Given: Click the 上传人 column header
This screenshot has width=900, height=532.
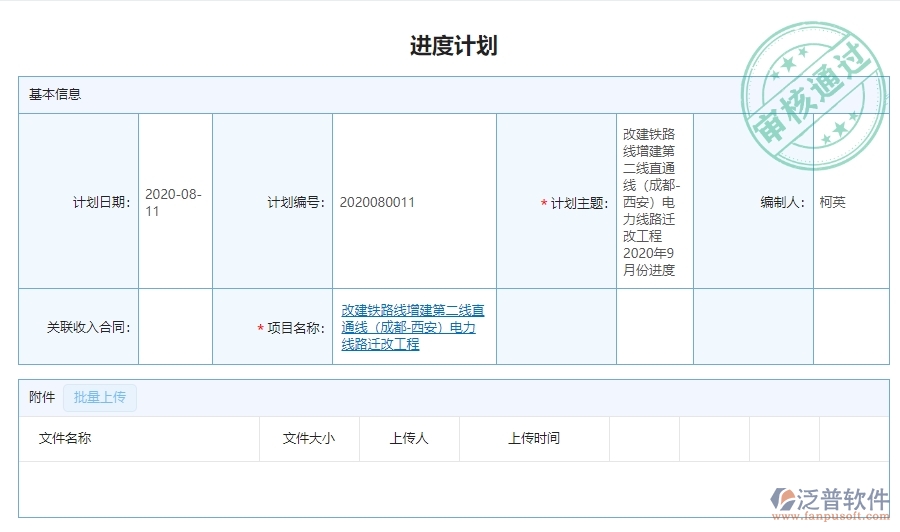Looking at the screenshot, I should [409, 438].
